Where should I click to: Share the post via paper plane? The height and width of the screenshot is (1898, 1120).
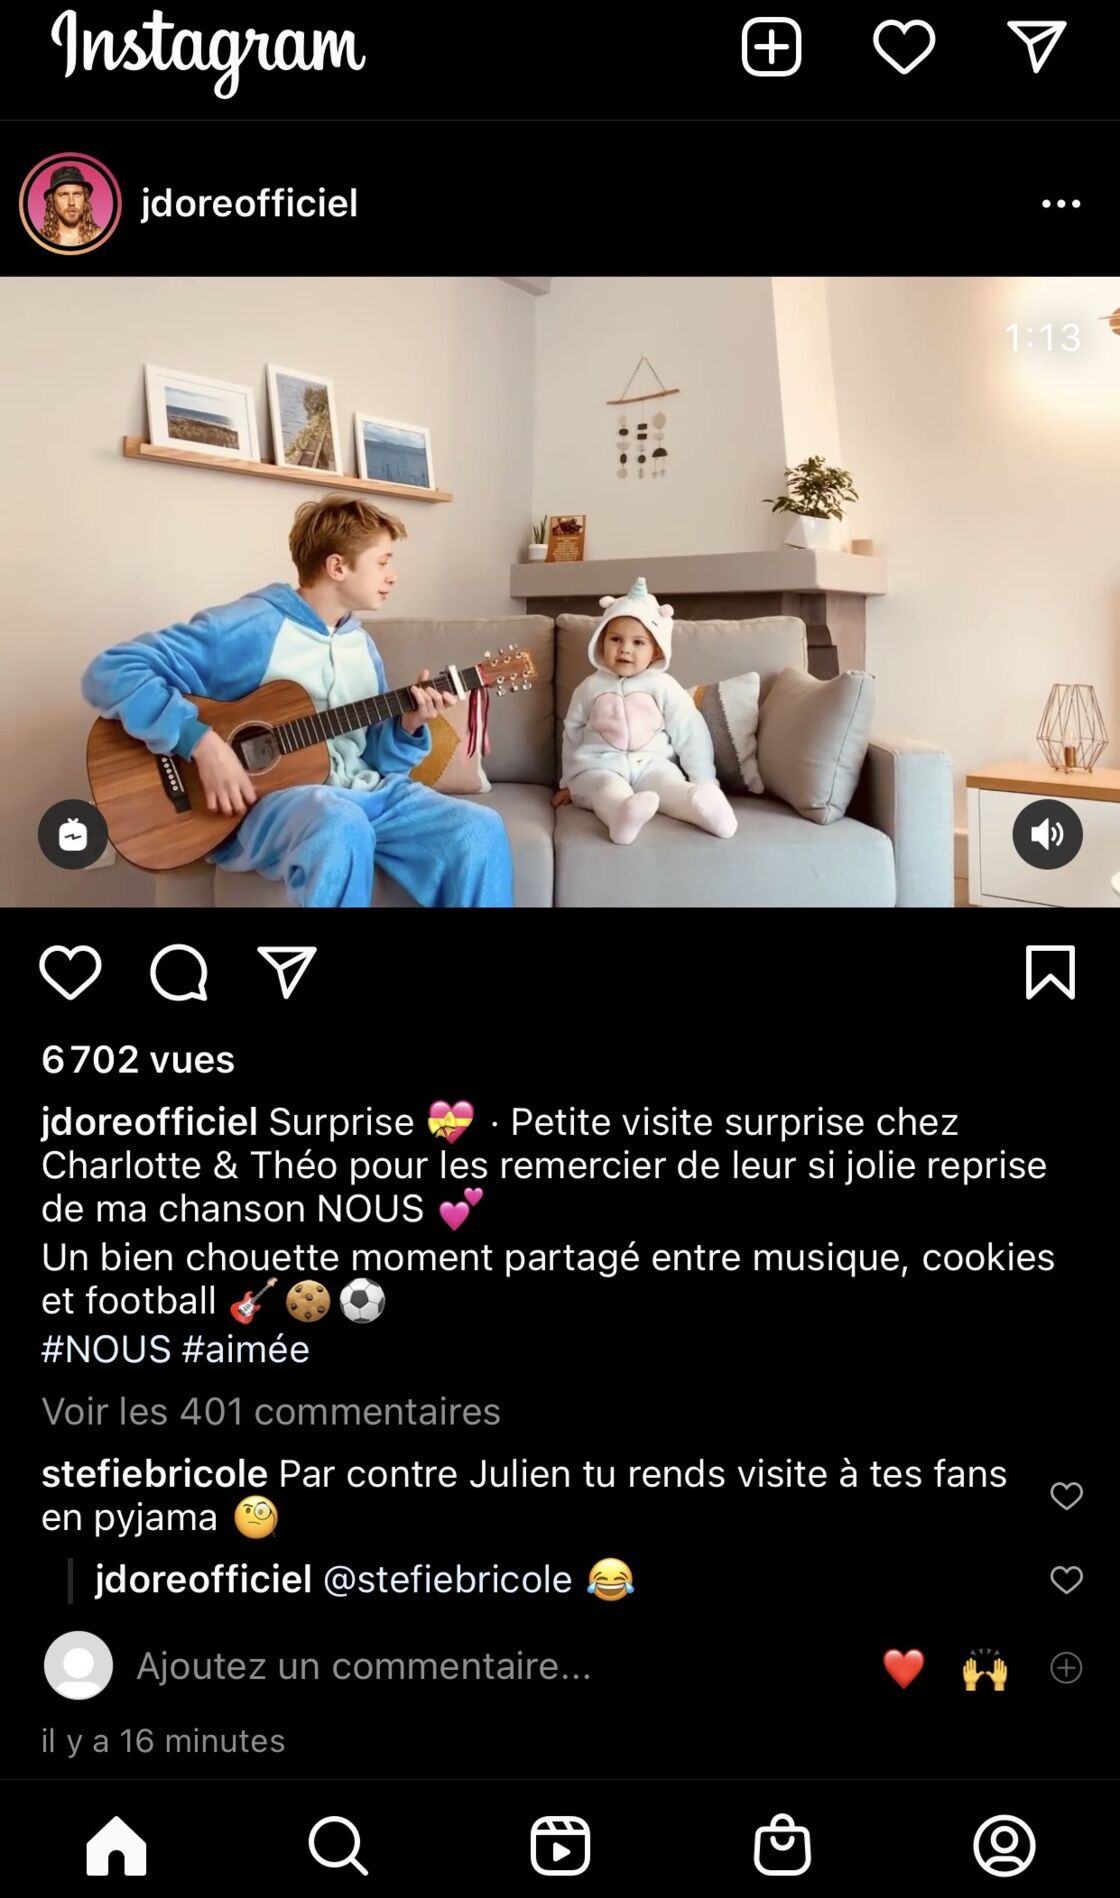tap(287, 972)
